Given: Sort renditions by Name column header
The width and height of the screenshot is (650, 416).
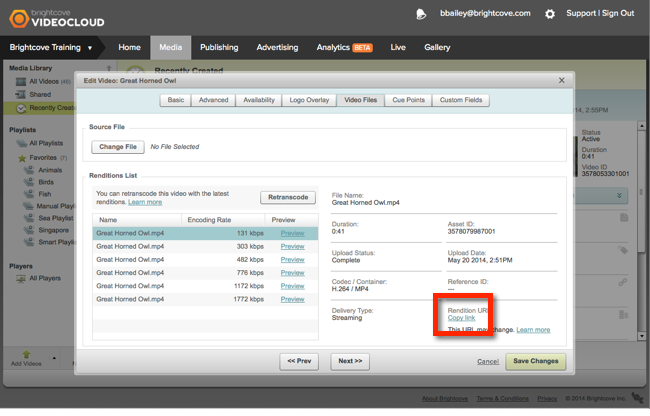Looking at the screenshot, I should click(x=137, y=220).
